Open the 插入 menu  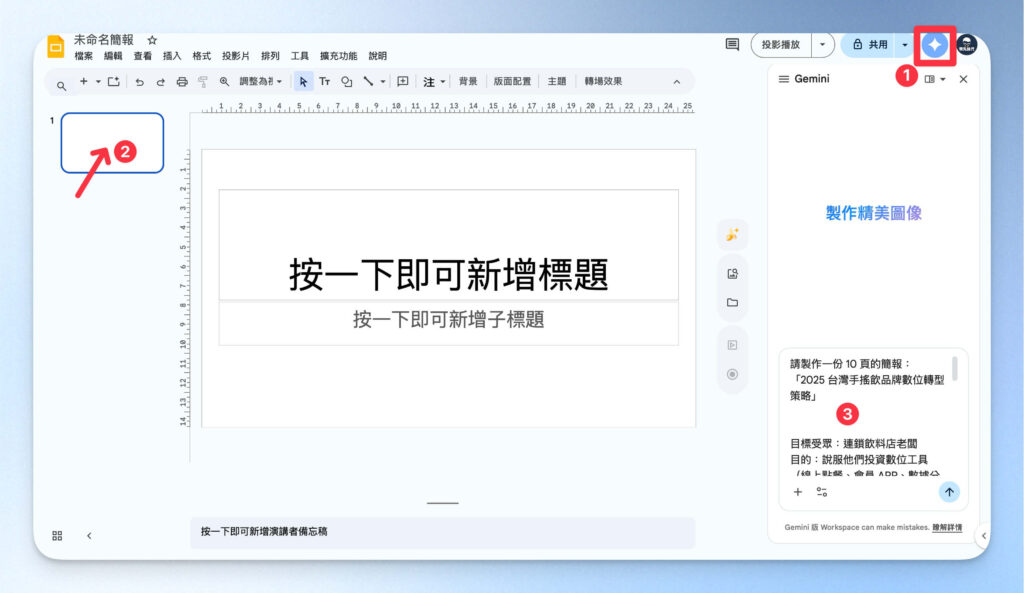point(171,55)
